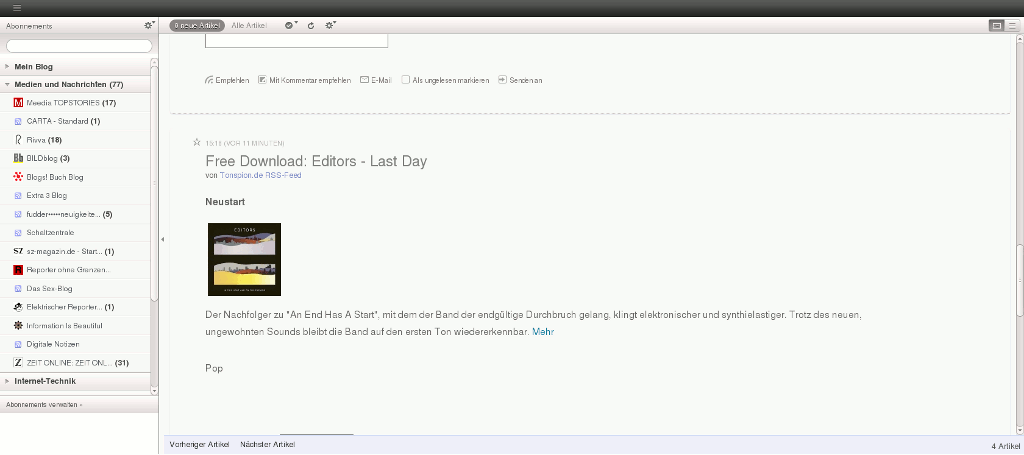Image resolution: width=1024 pixels, height=455 pixels.
Task: Expand the Internet-Technik folder
Action: (x=7, y=381)
